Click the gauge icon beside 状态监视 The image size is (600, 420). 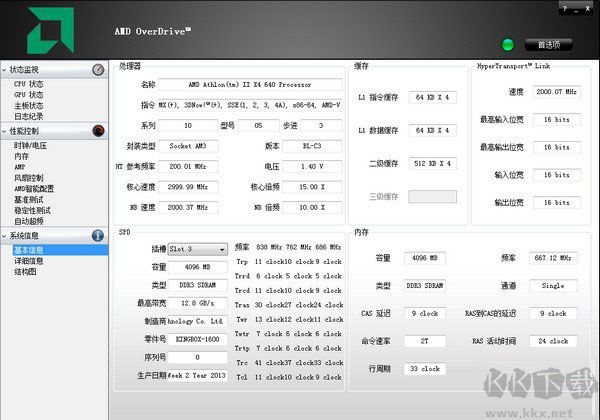pyautogui.click(x=98, y=70)
